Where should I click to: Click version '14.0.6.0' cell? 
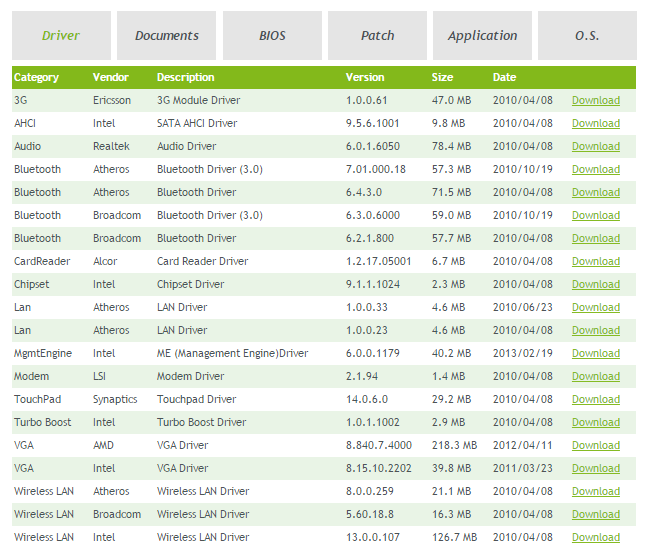pyautogui.click(x=367, y=399)
